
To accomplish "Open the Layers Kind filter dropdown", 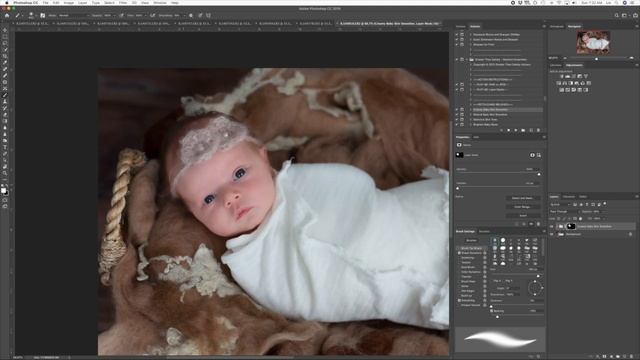I will [x=560, y=204].
